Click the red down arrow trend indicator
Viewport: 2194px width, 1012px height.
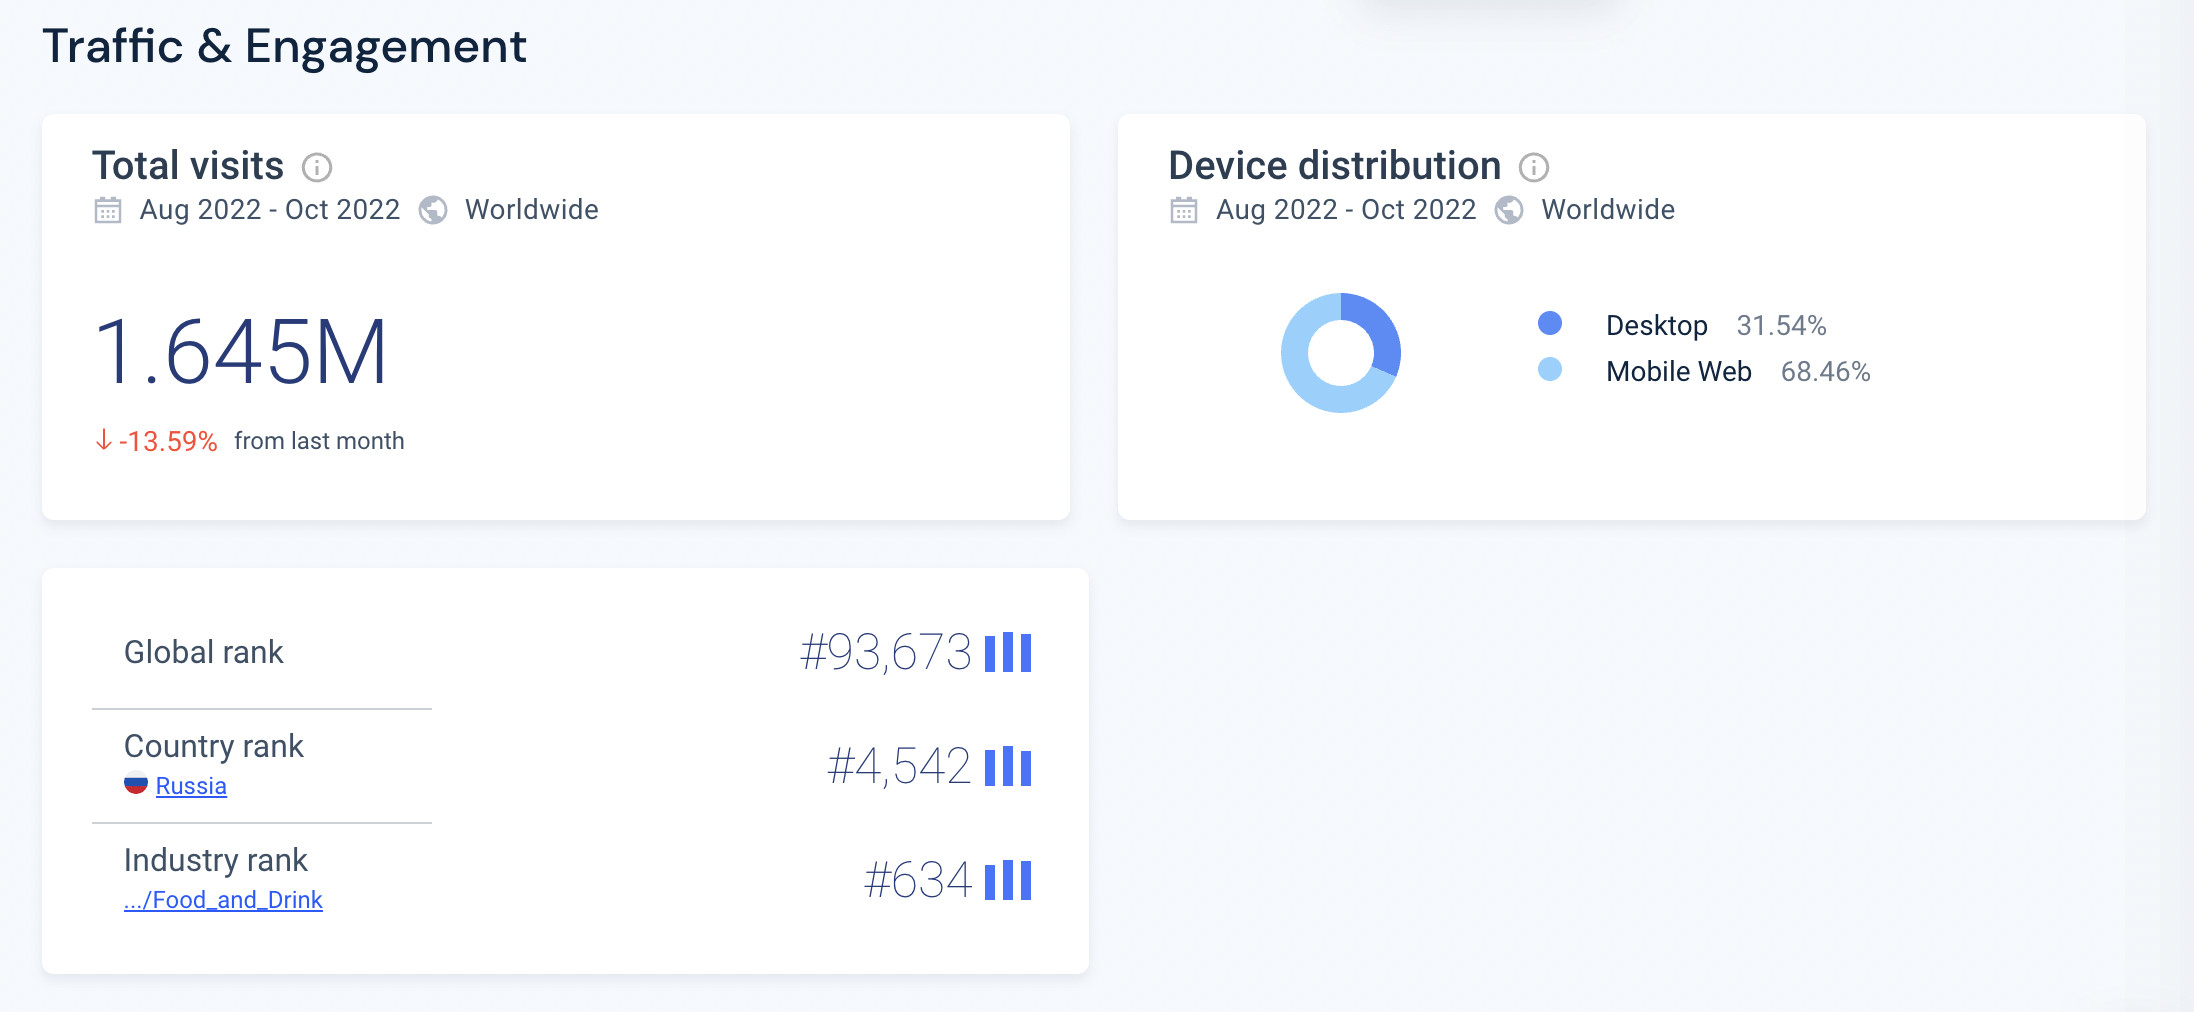coord(103,440)
